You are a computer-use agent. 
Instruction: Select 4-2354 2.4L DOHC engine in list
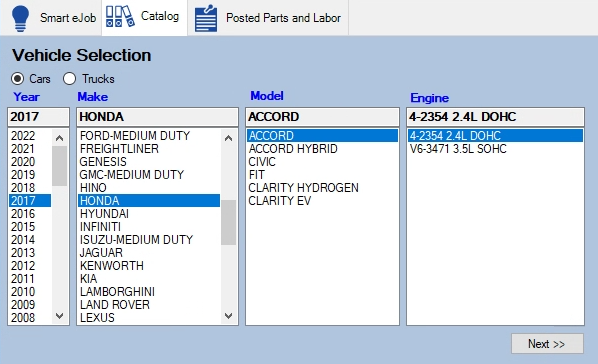coord(495,136)
